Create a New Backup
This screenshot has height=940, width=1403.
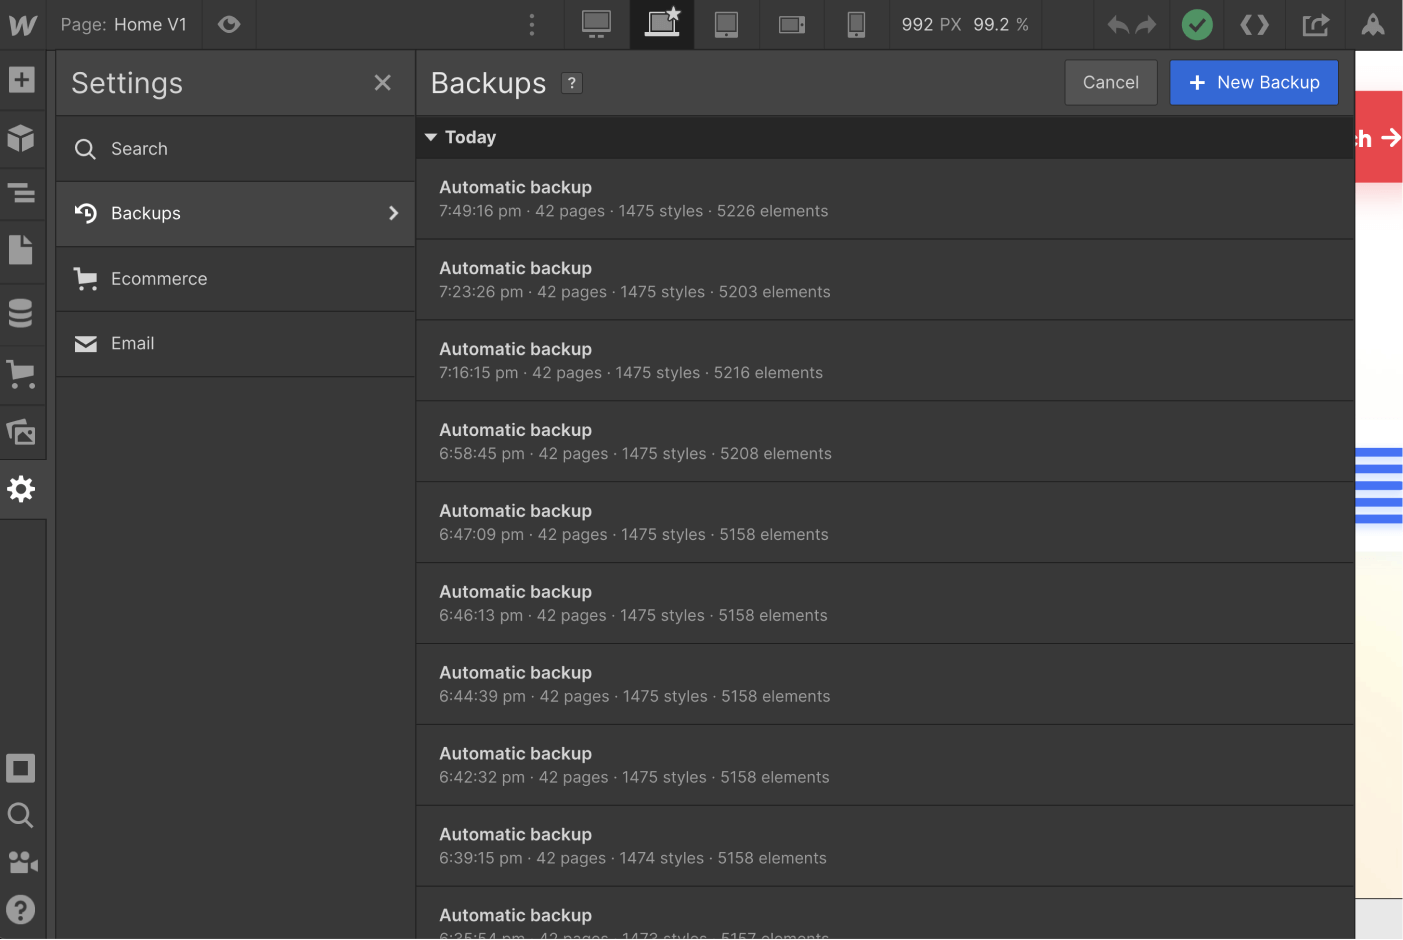tap(1253, 82)
